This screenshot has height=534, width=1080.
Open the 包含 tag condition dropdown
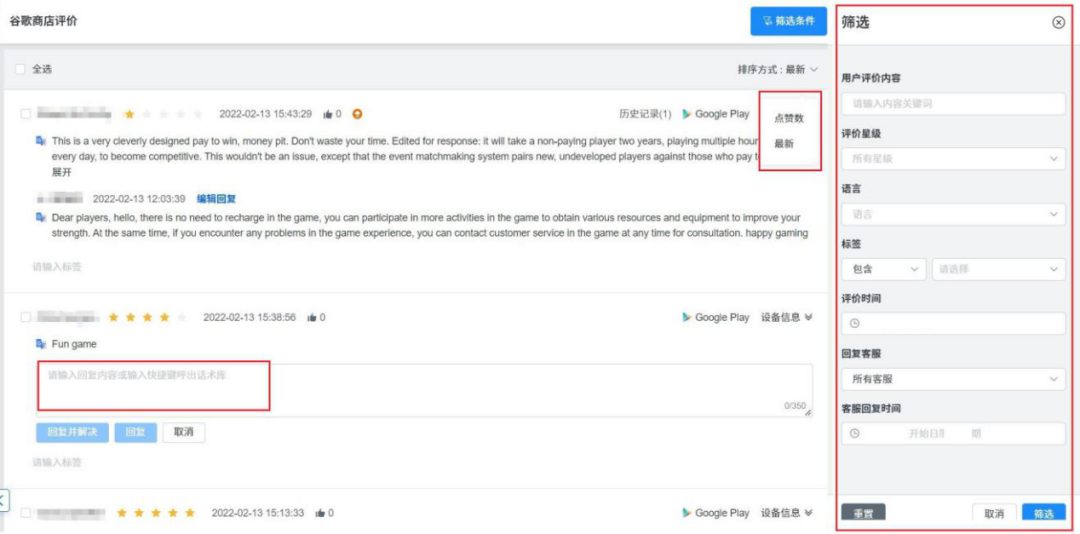884,269
